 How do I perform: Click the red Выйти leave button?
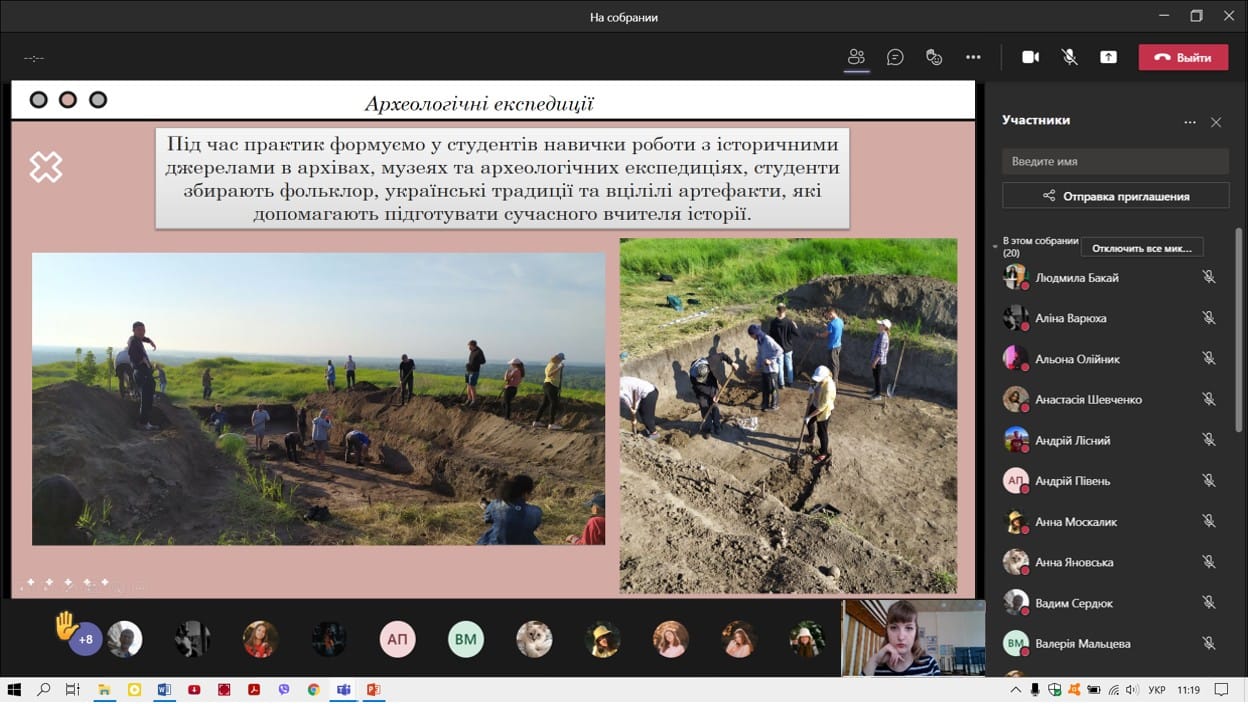(x=1183, y=57)
